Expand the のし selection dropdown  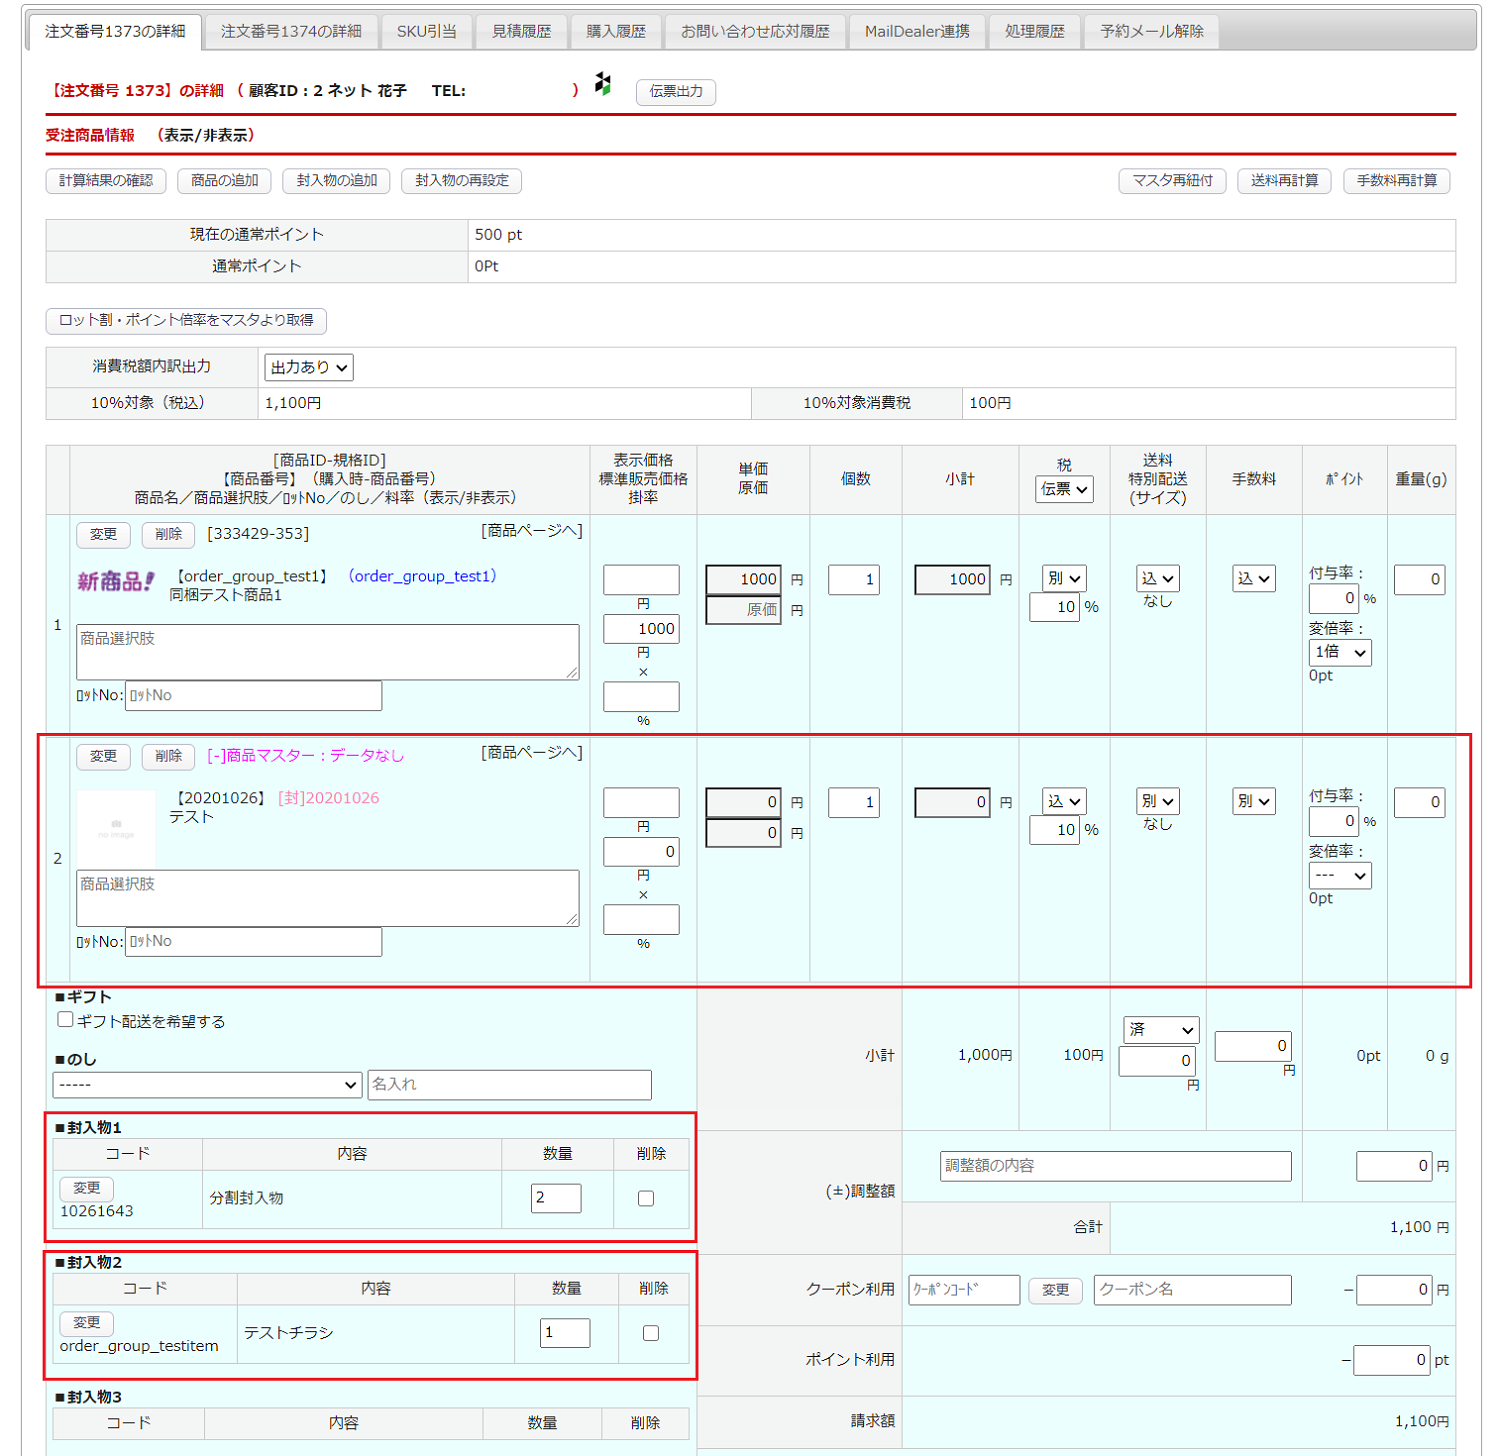click(207, 1085)
